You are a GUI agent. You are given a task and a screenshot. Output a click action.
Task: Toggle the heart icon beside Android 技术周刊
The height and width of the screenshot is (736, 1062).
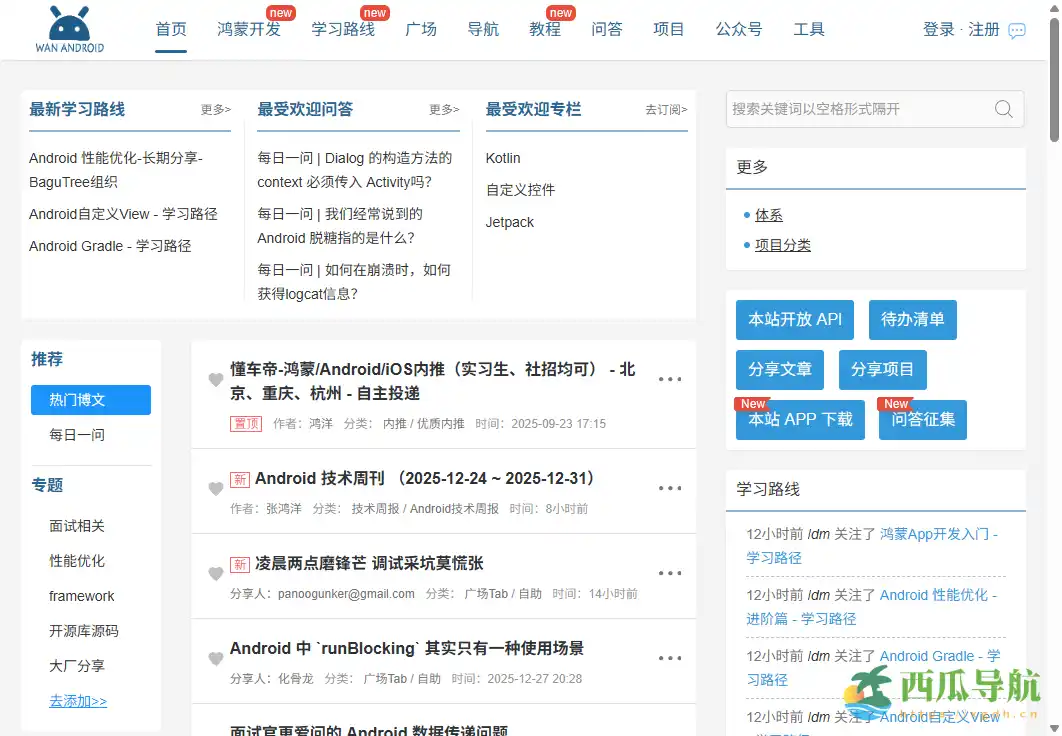[215, 488]
